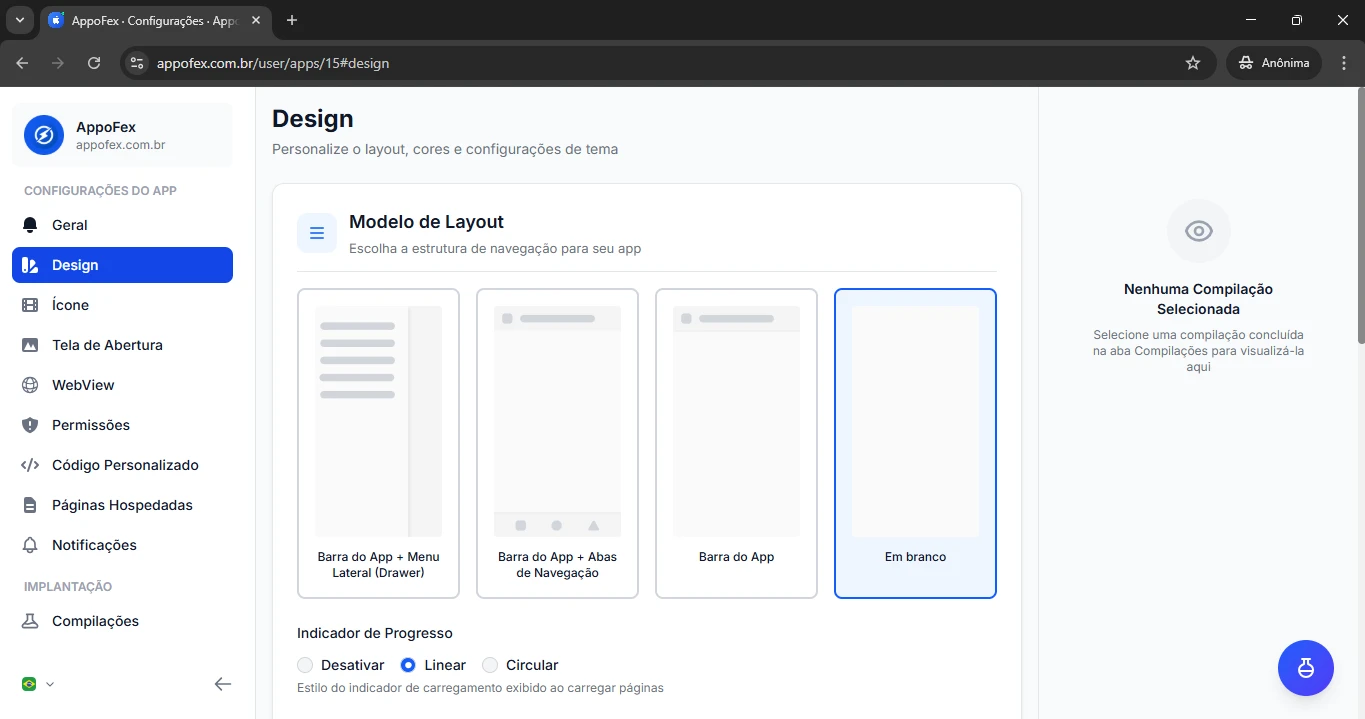Screen dimensions: 1365x719
Task: Select the Desativar progress indicator option
Action: 305,665
